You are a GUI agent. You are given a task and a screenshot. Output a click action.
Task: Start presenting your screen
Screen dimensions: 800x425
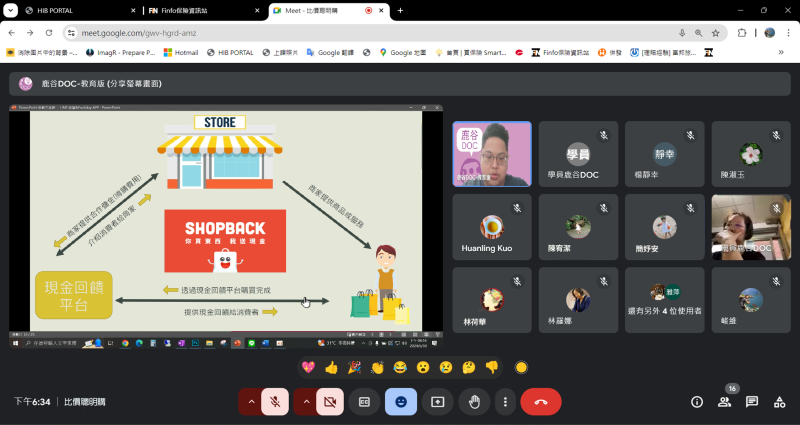point(438,402)
